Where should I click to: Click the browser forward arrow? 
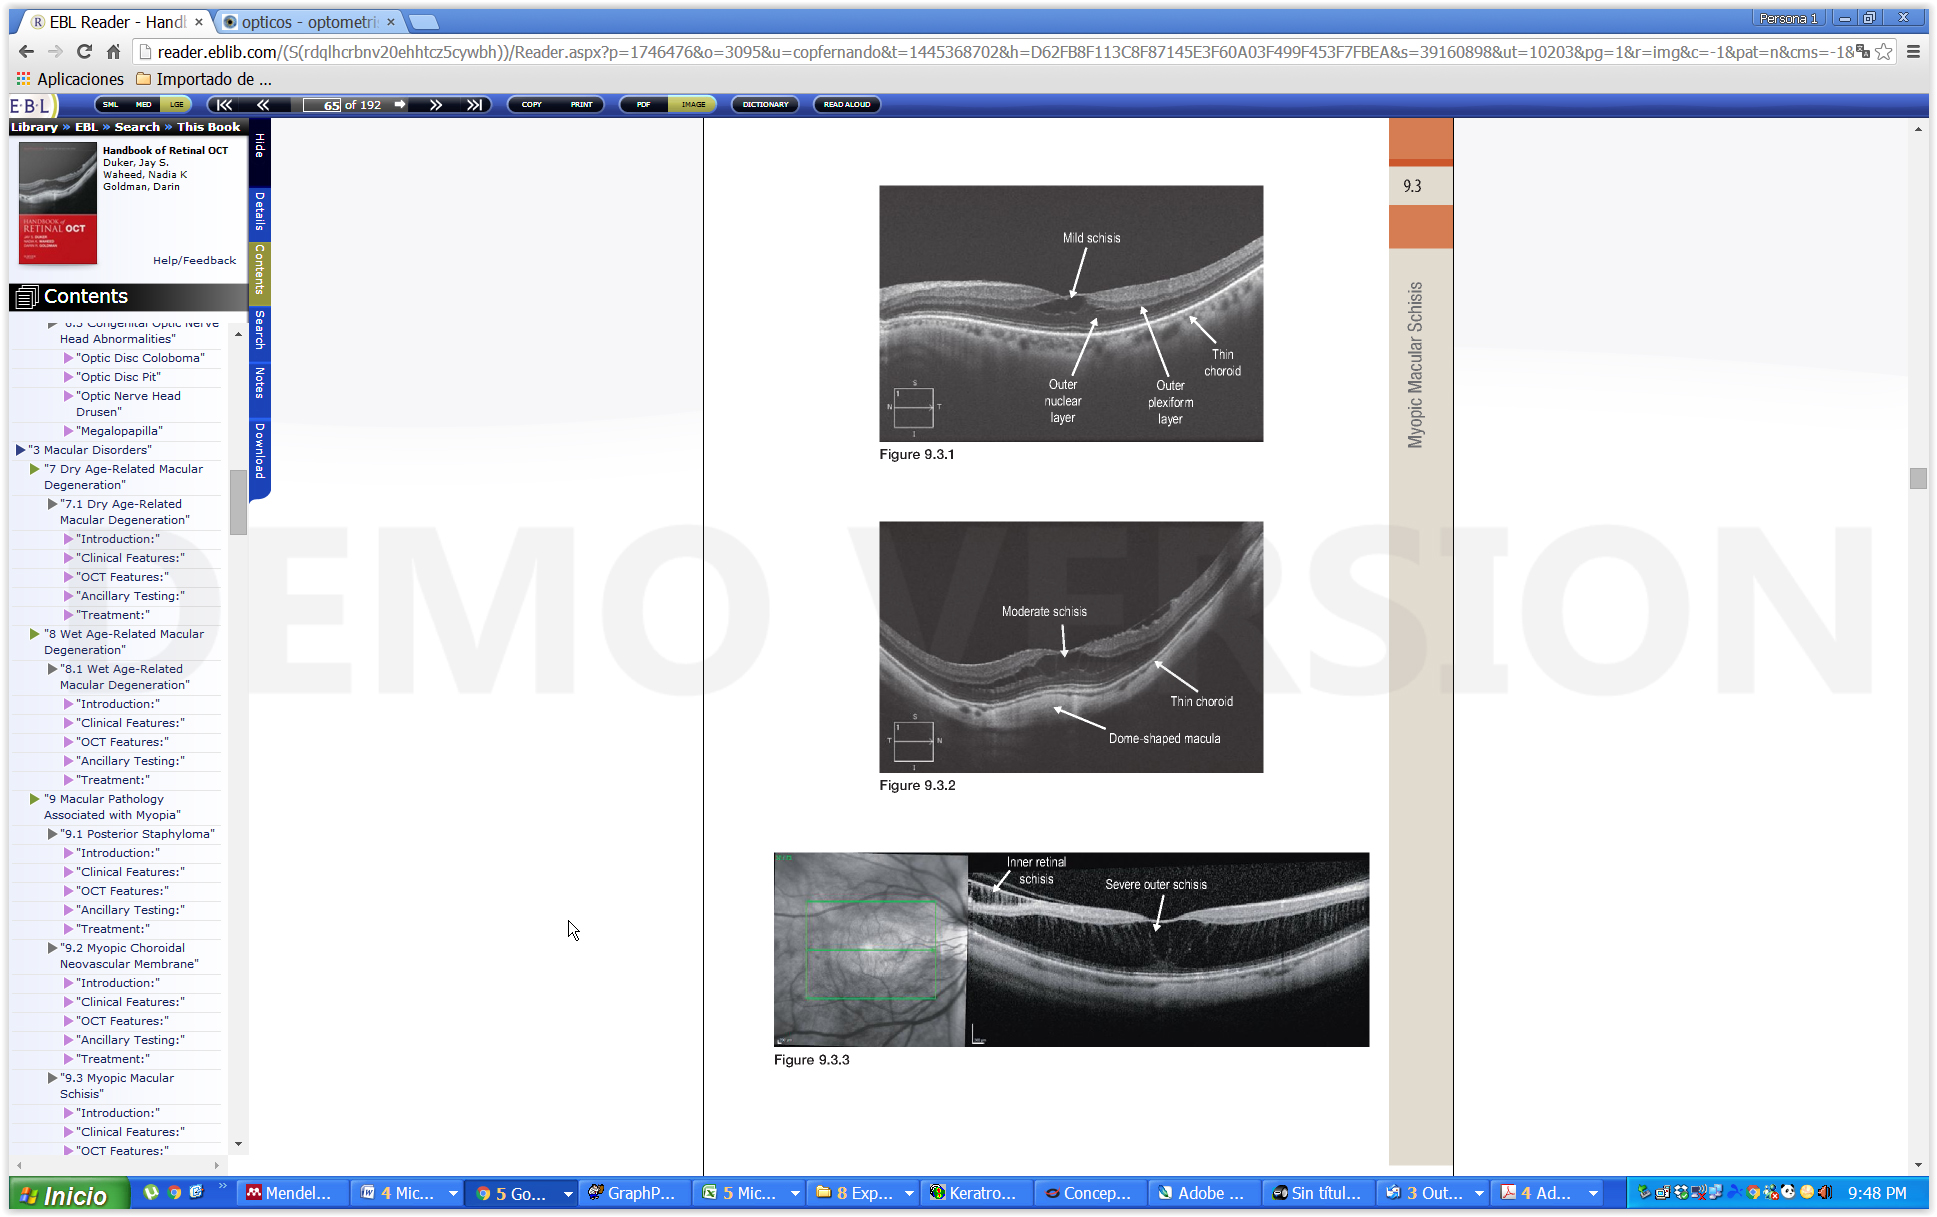coord(55,51)
